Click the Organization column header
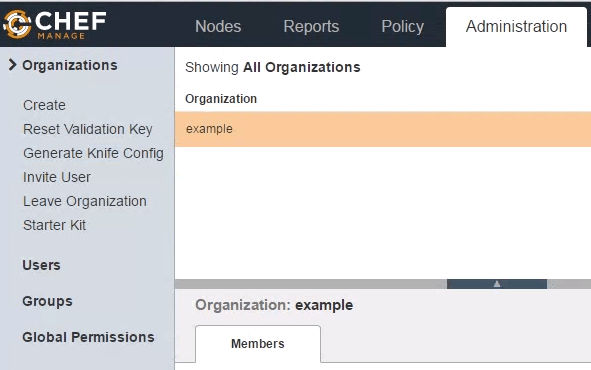This screenshot has height=370, width=591. click(x=221, y=99)
